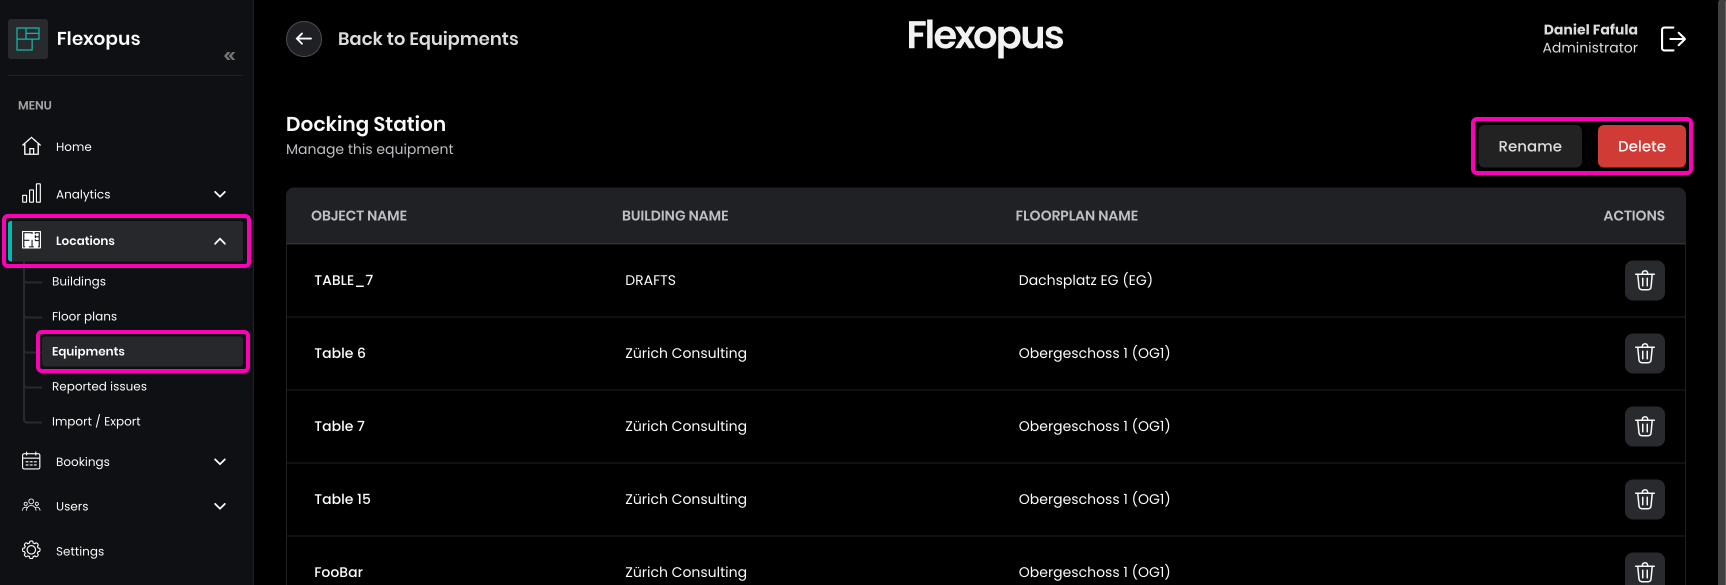Go to Floor plans submenu item
This screenshot has width=1726, height=585.
click(x=84, y=317)
